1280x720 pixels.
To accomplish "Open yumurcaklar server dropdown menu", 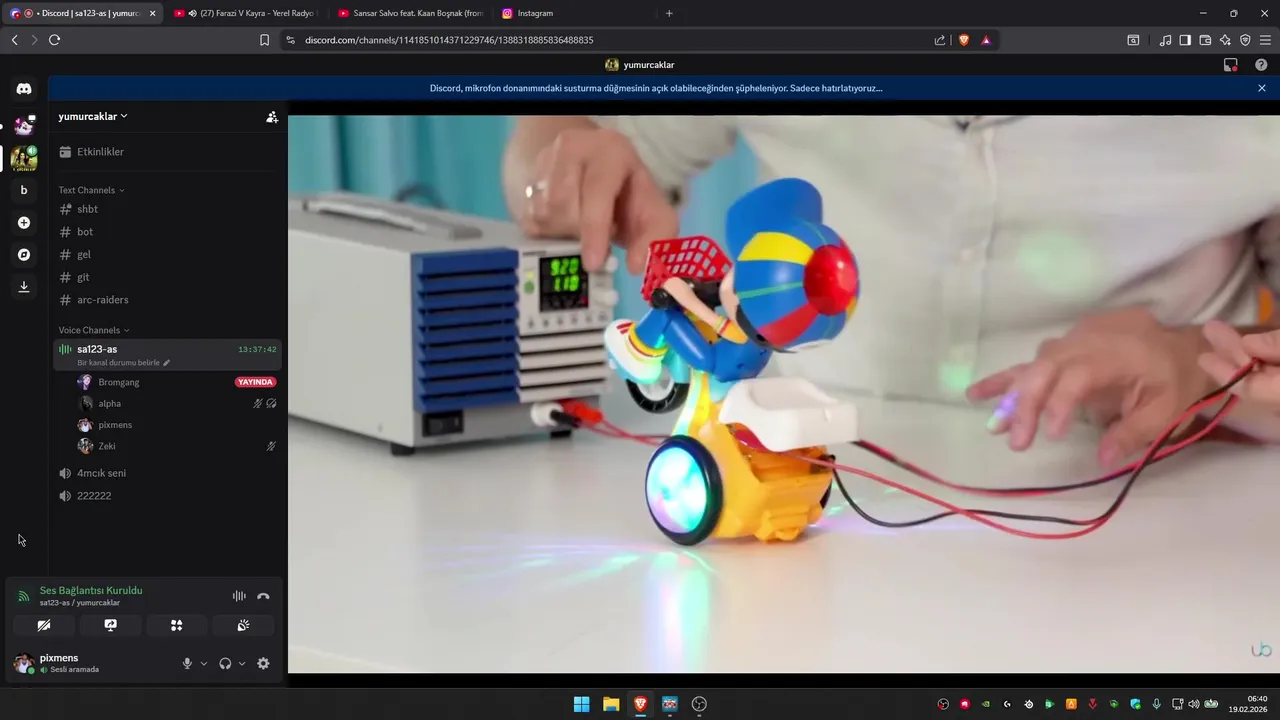I will tap(93, 116).
